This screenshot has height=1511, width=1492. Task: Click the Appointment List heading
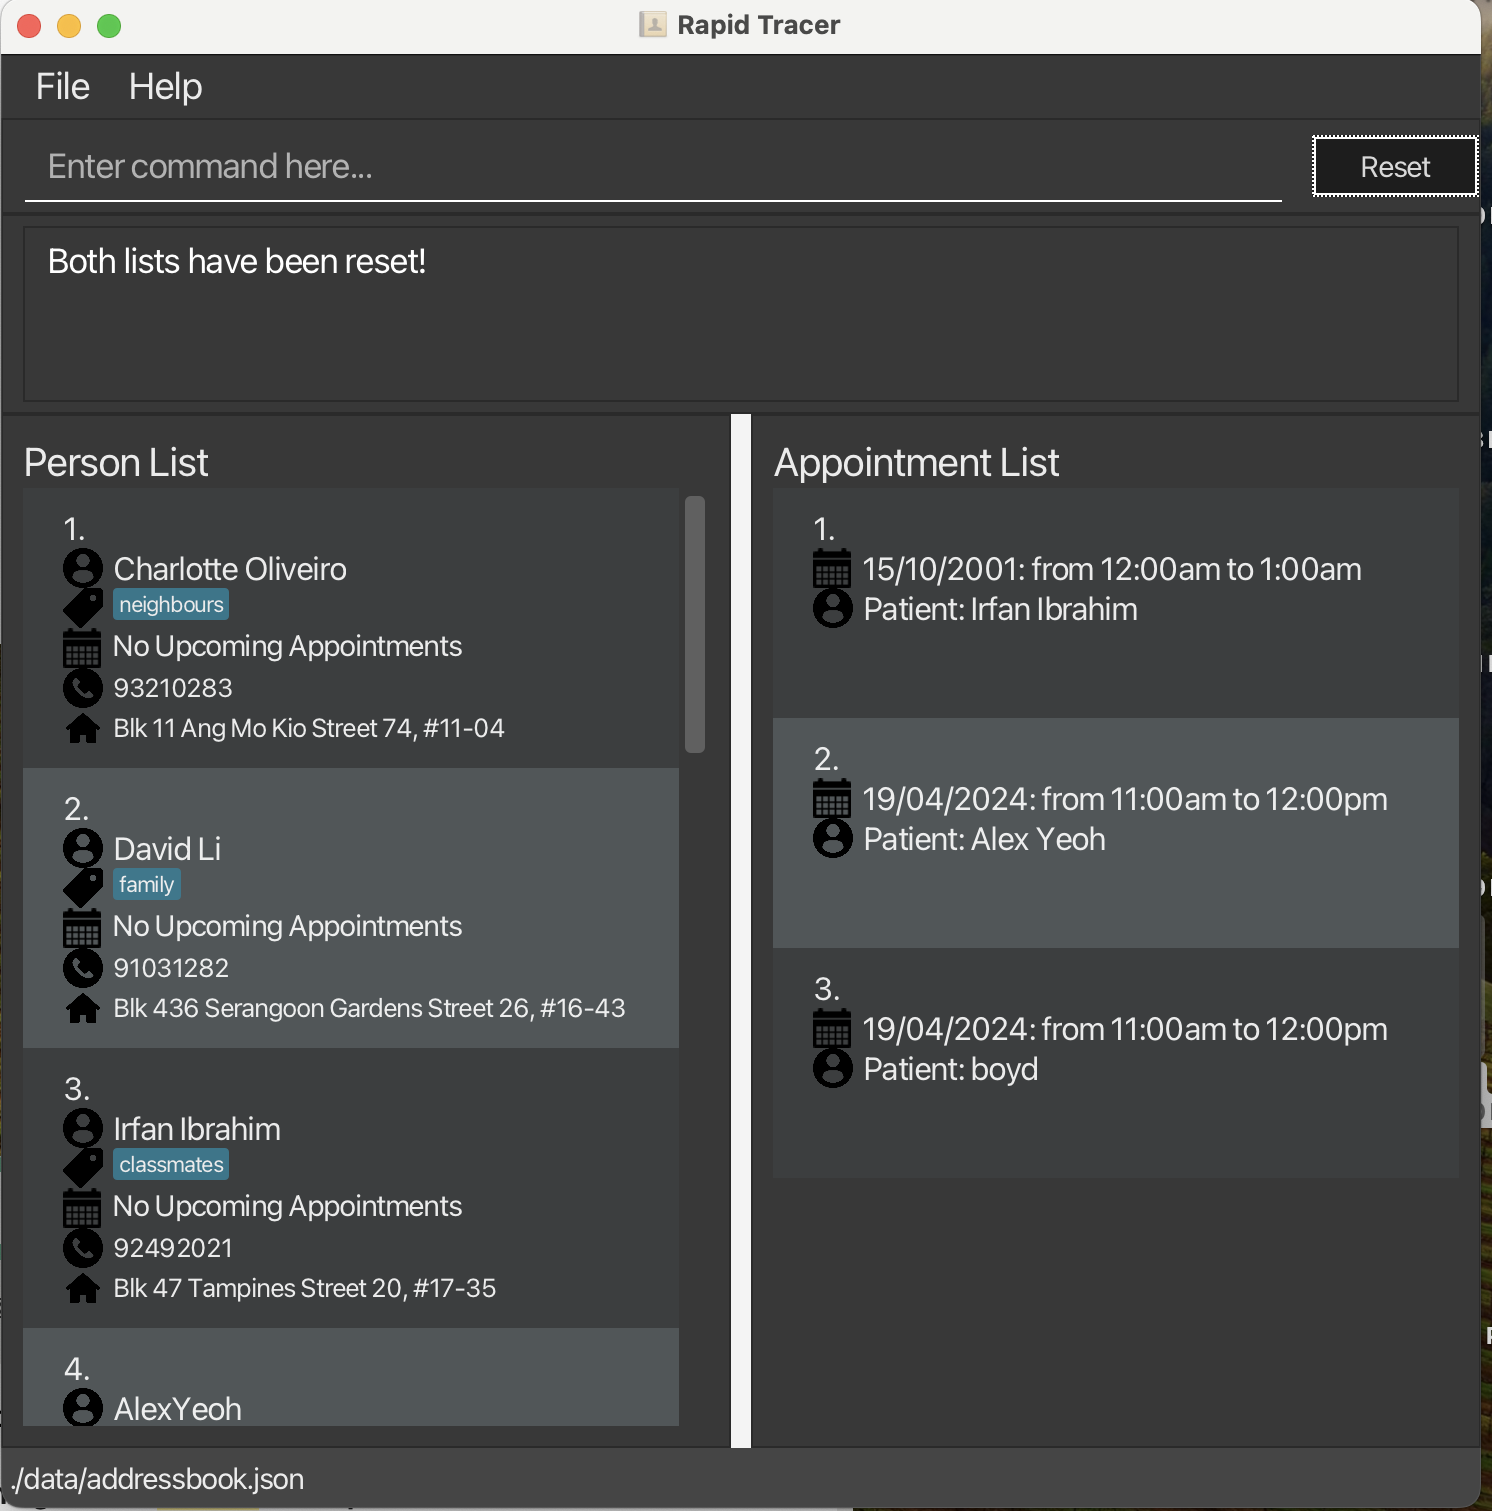tap(916, 463)
